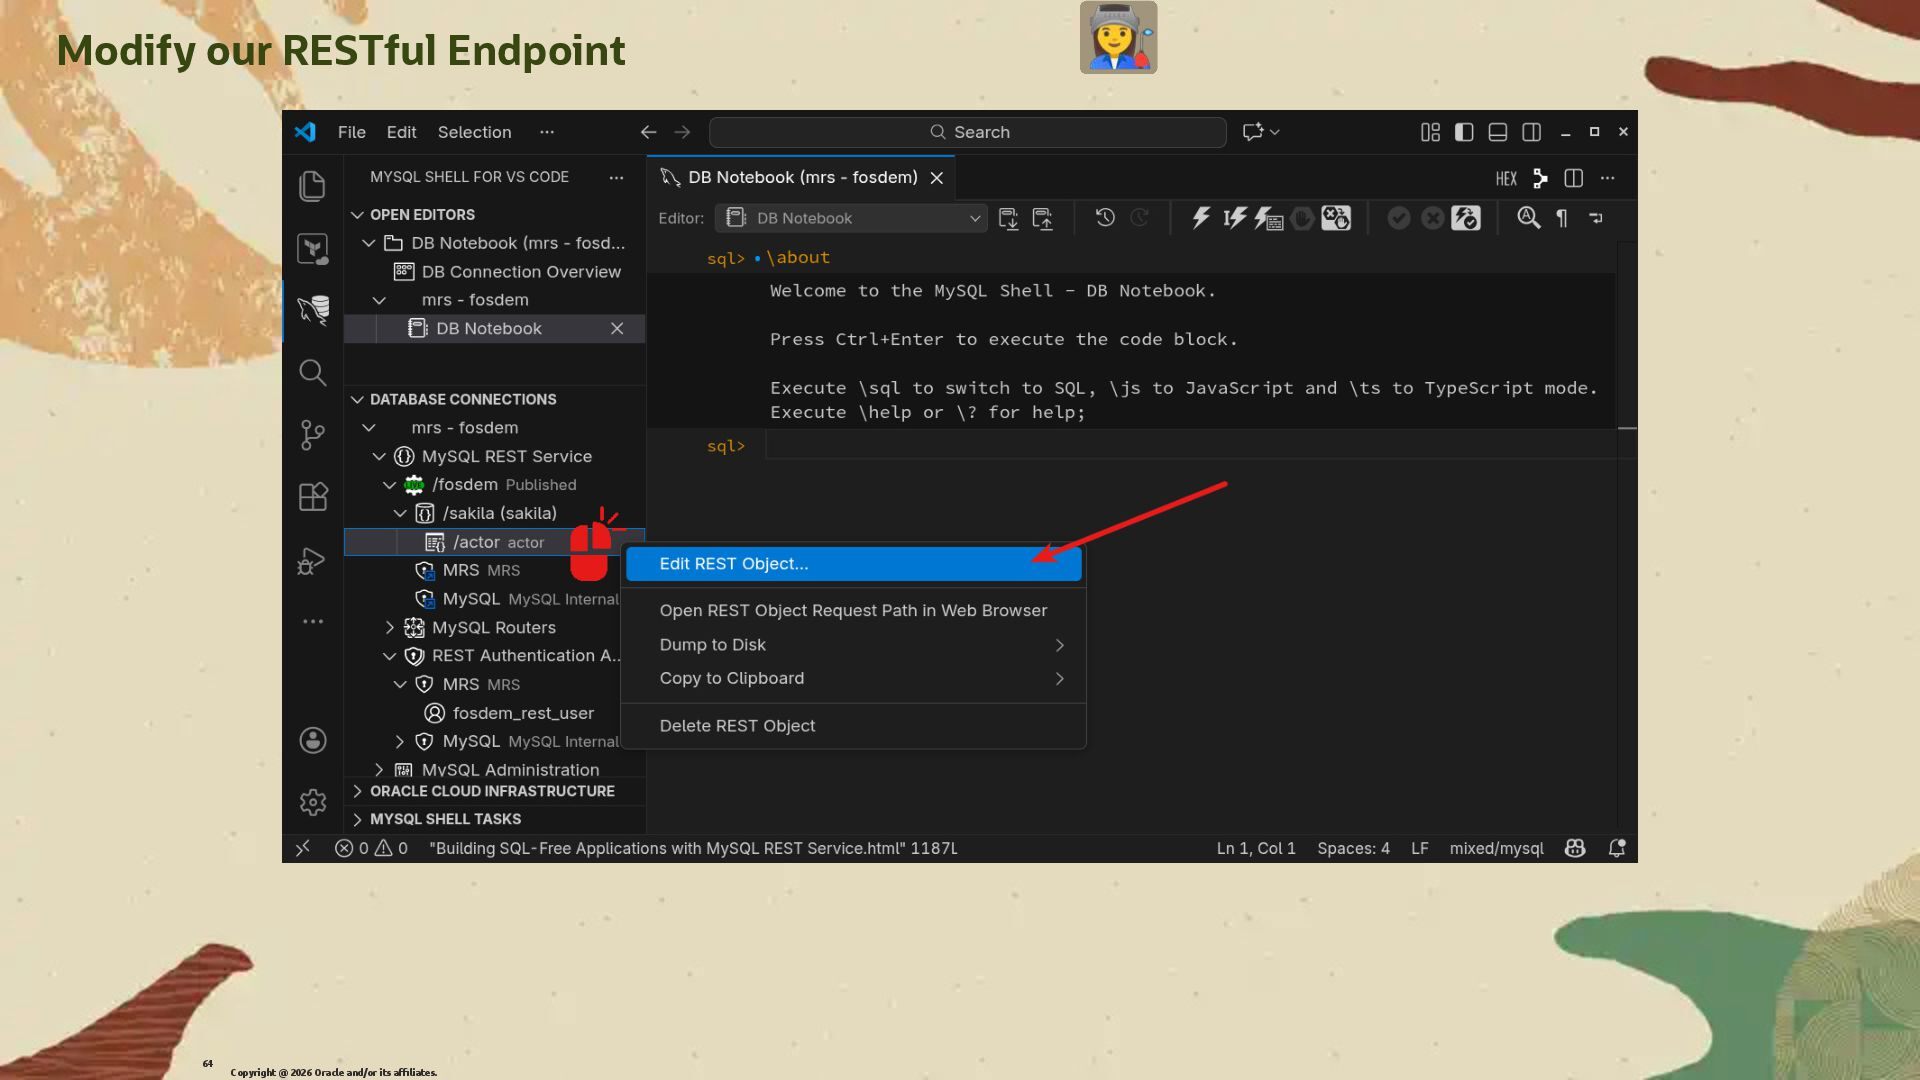This screenshot has height=1080, width=1920.
Task: Open the Explorer files icon
Action: (313, 186)
